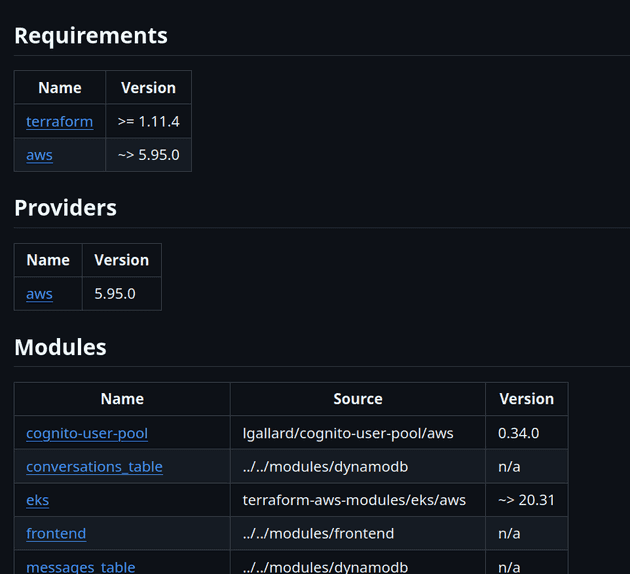
Task: Click the terraform version cell >= 1.11.4
Action: tap(148, 121)
